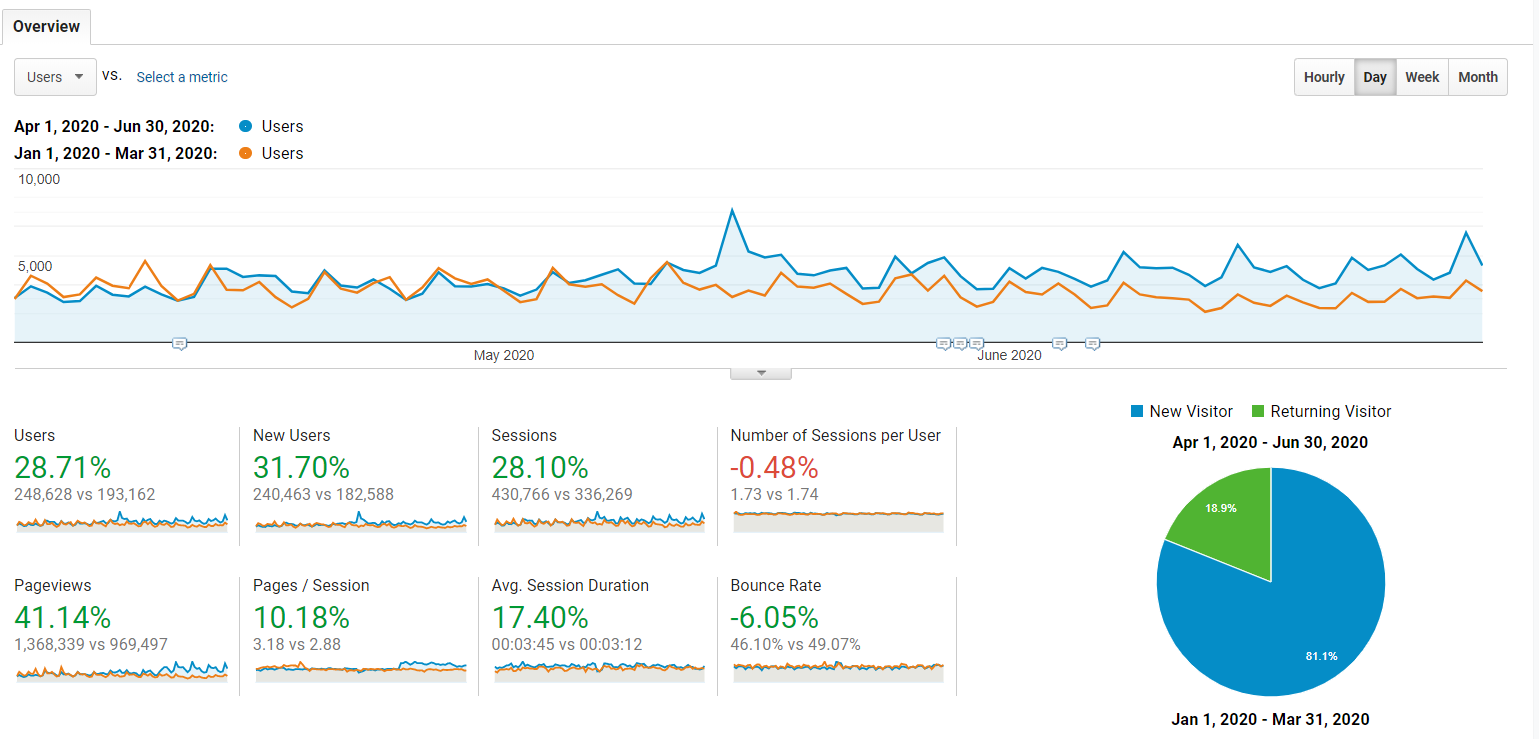1539x739 pixels.
Task: Open annotation bubble immediately left of June 2020 label
Action: coord(976,343)
